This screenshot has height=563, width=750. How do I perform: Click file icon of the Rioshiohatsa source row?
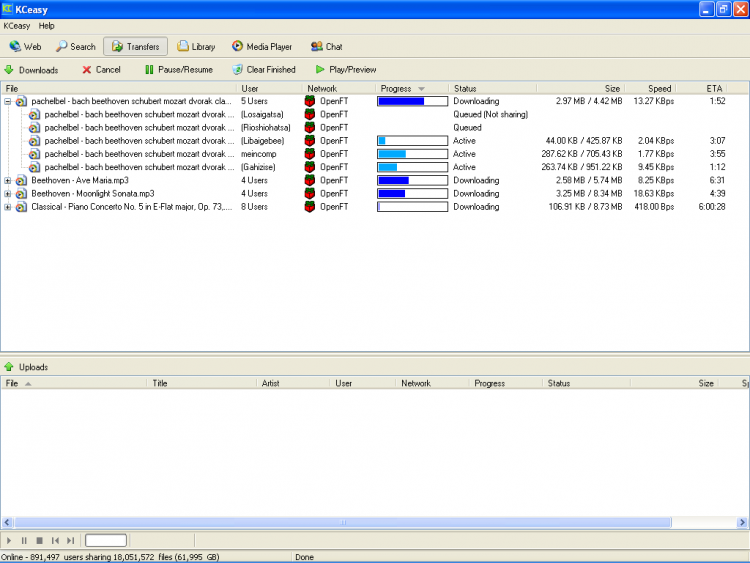coord(34,128)
